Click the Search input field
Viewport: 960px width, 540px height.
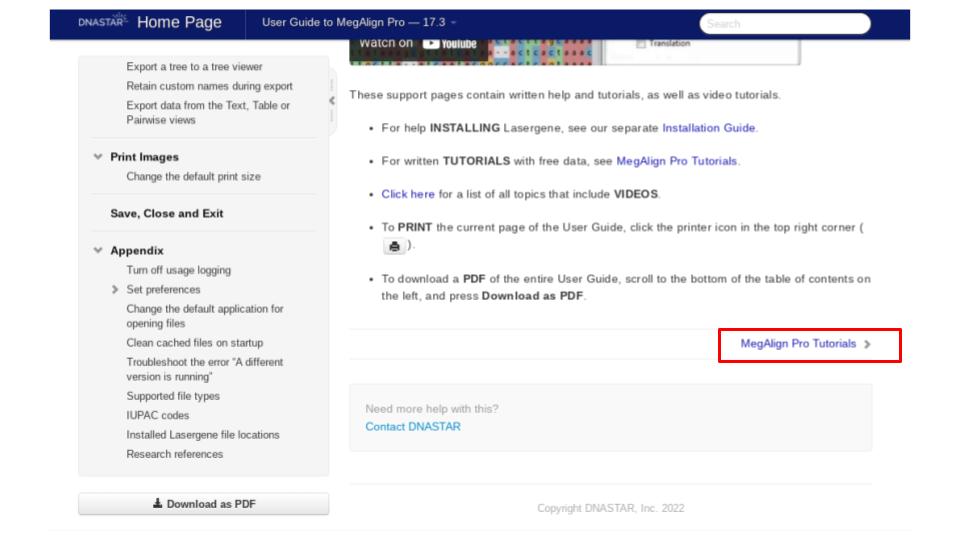tap(785, 24)
